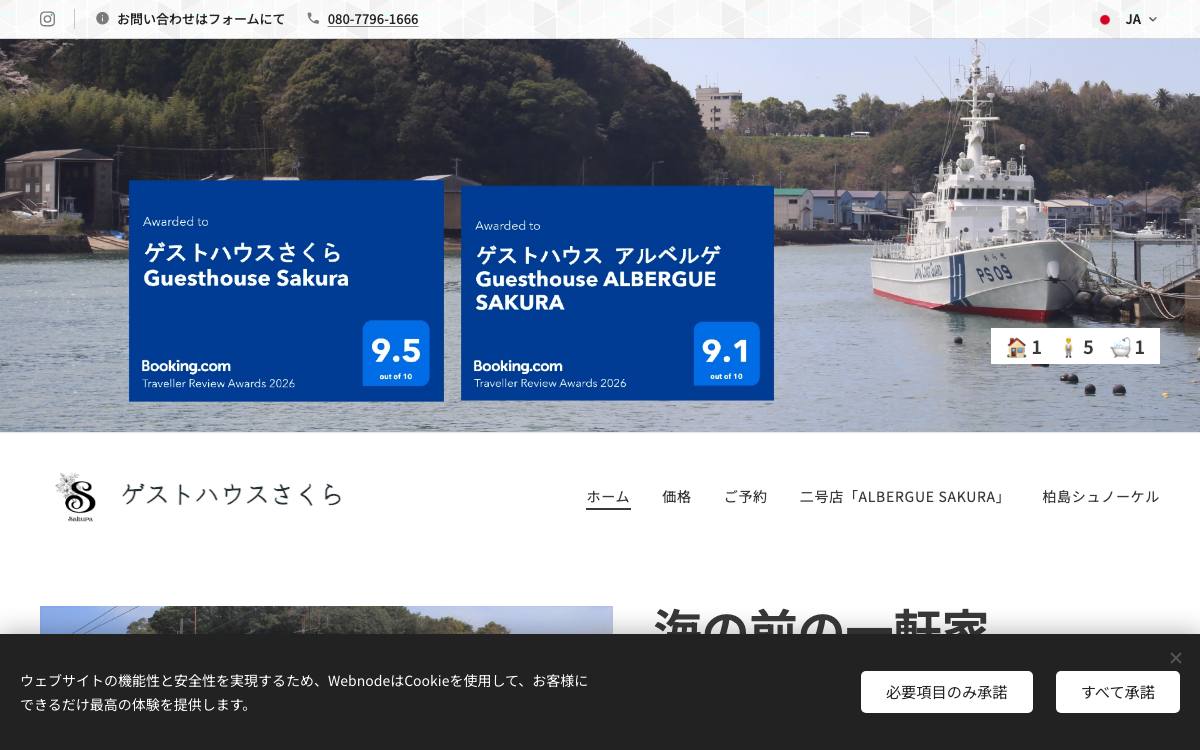The height and width of the screenshot is (750, 1200).
Task: Click the house icon showing 1
Action: 1017,347
